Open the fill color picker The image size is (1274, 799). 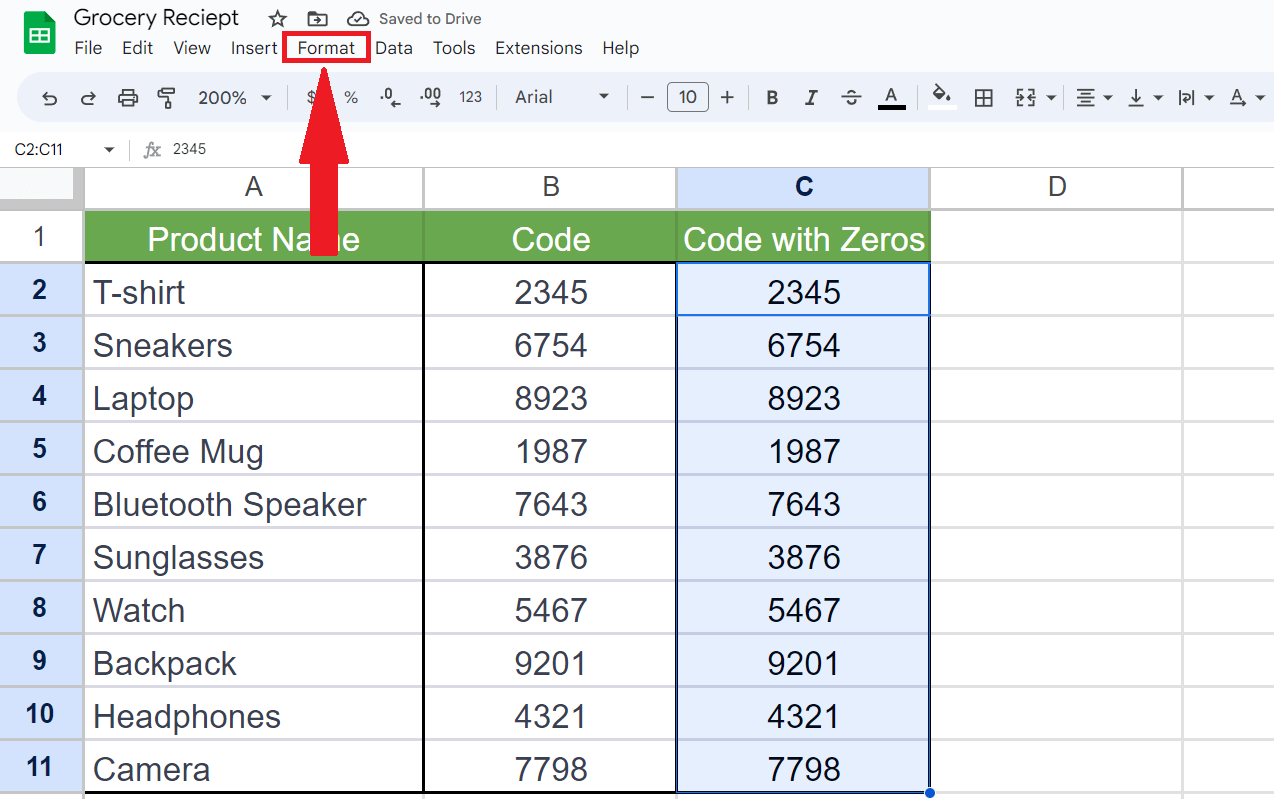click(x=941, y=97)
